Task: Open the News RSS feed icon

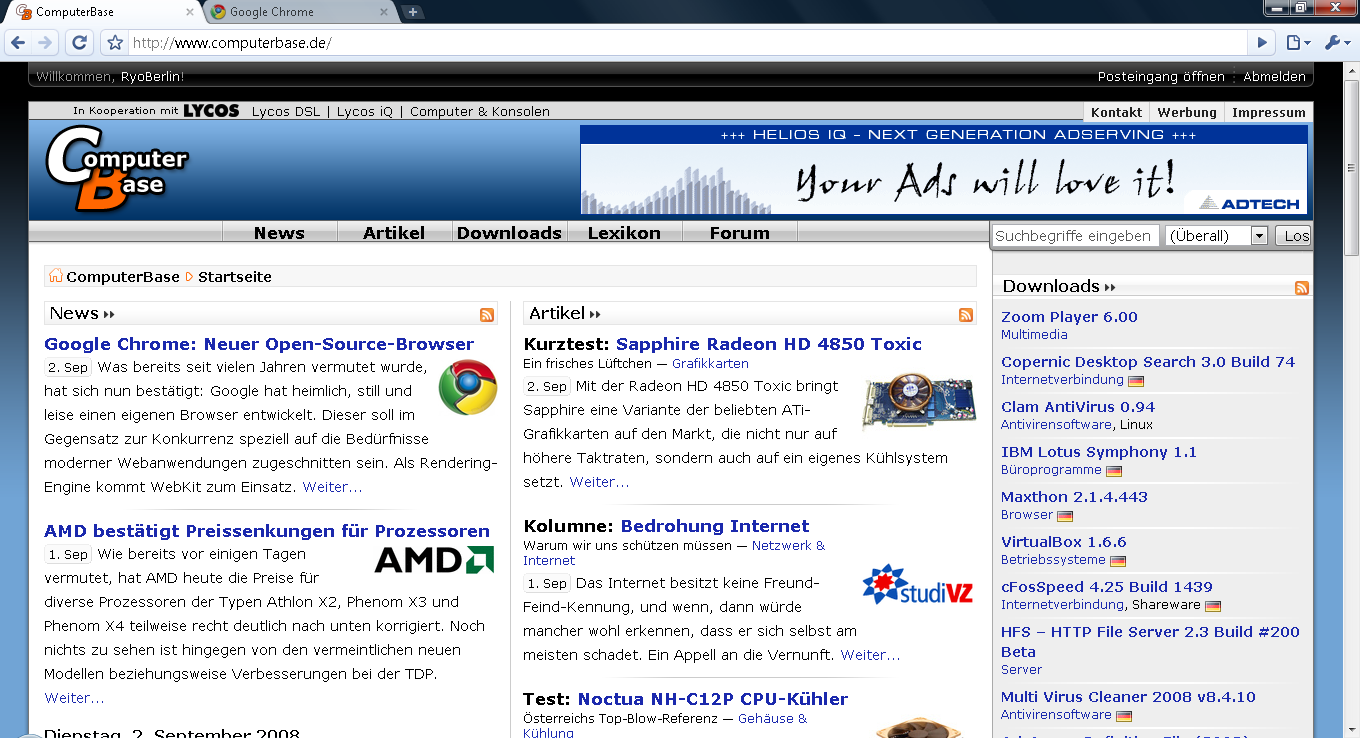Action: 487,315
